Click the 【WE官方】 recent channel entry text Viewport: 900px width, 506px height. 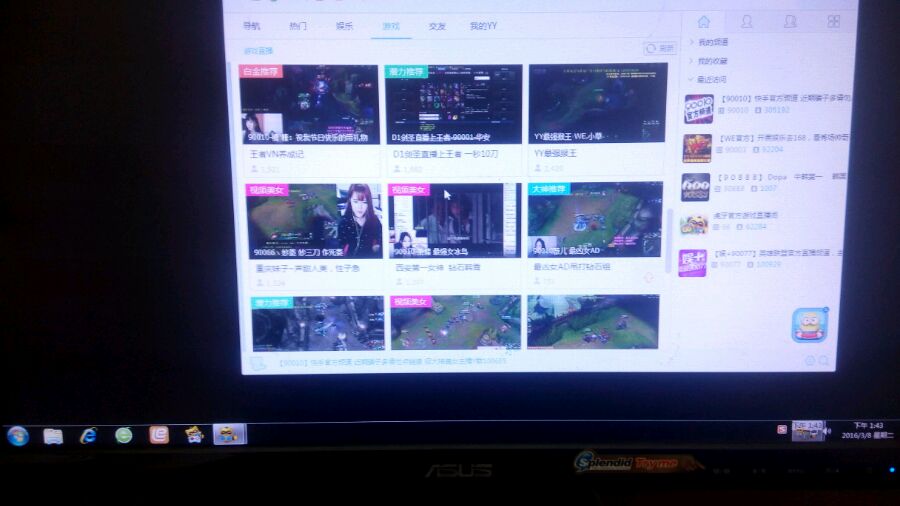pos(783,138)
